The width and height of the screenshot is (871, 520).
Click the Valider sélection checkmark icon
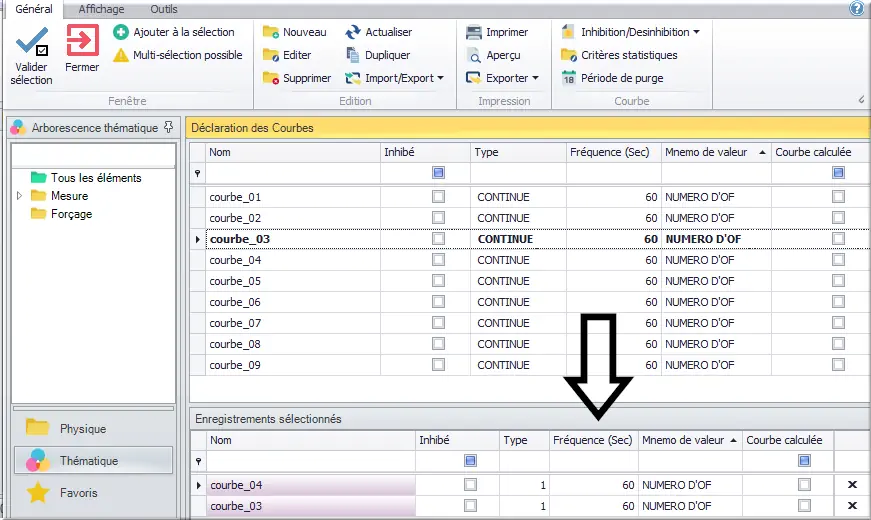pos(32,41)
